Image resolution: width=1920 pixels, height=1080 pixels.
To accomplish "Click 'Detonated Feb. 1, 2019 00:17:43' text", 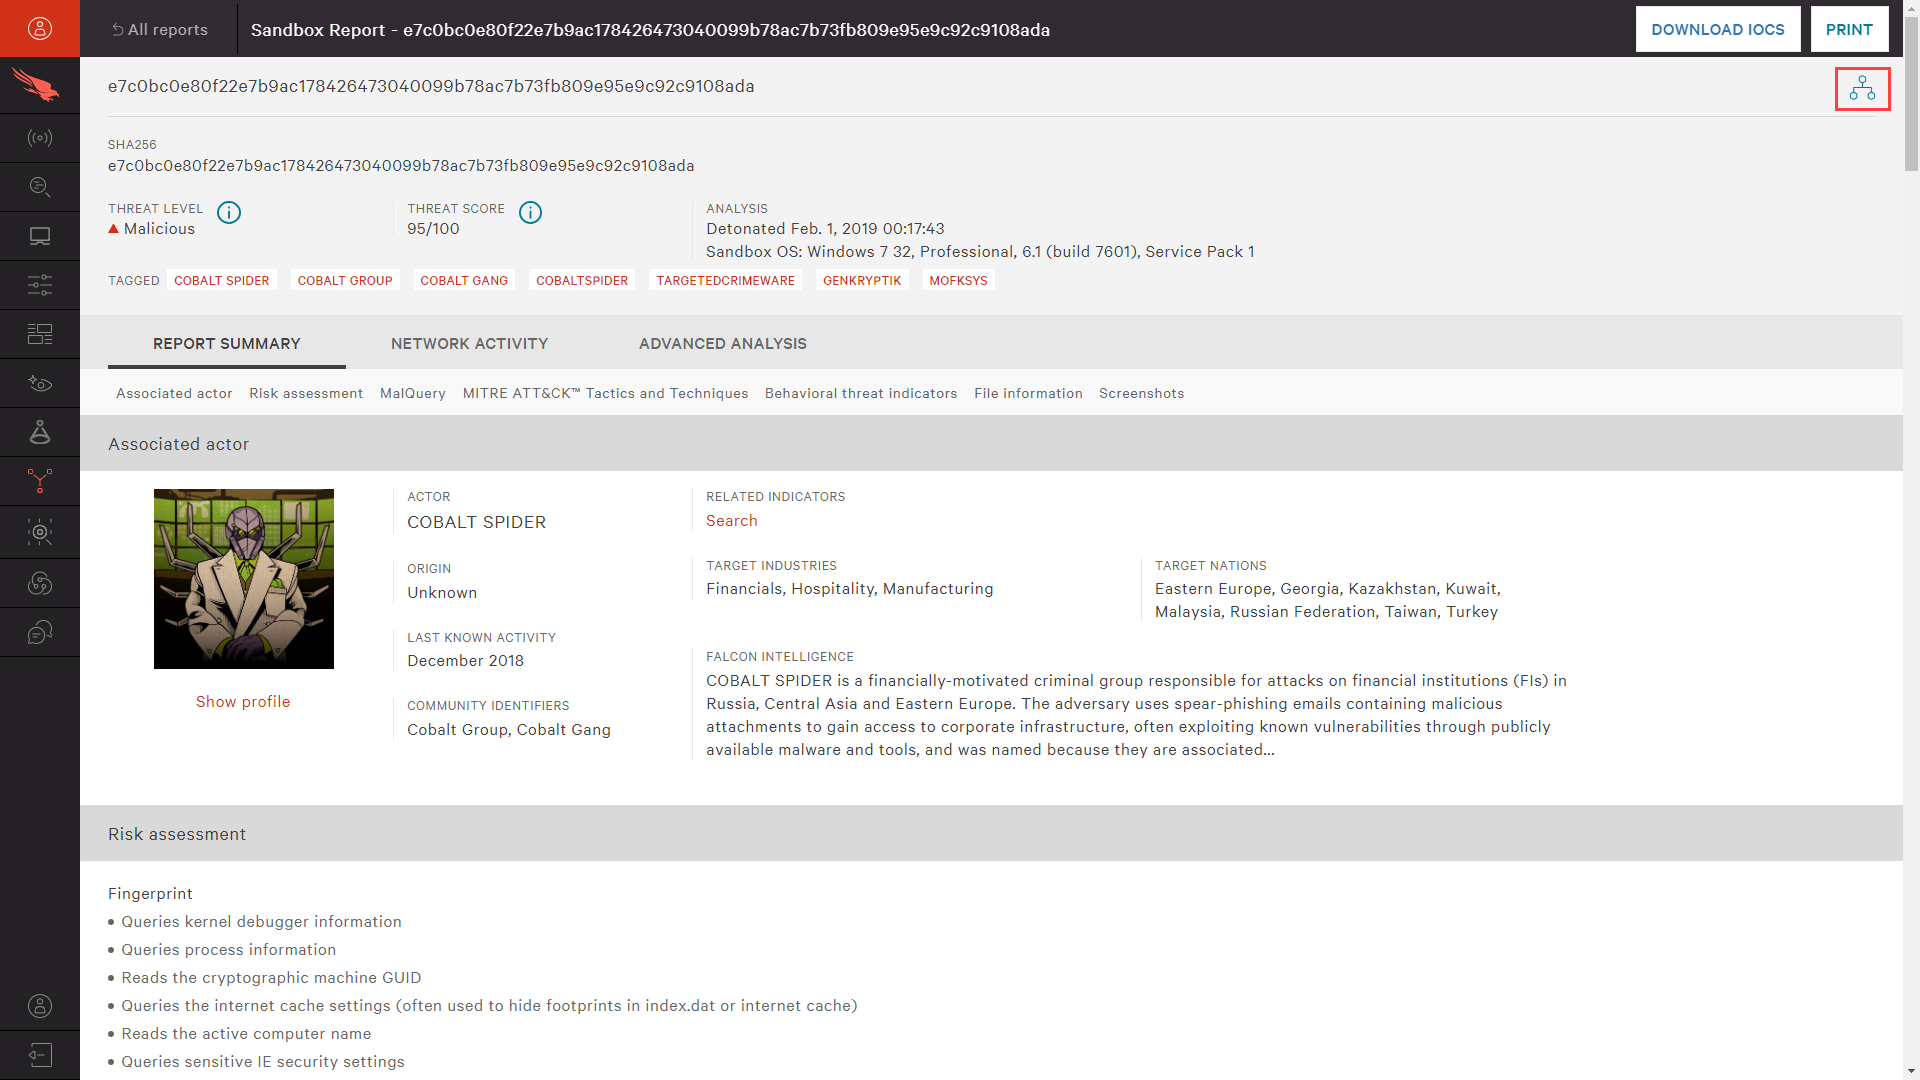I will point(825,229).
